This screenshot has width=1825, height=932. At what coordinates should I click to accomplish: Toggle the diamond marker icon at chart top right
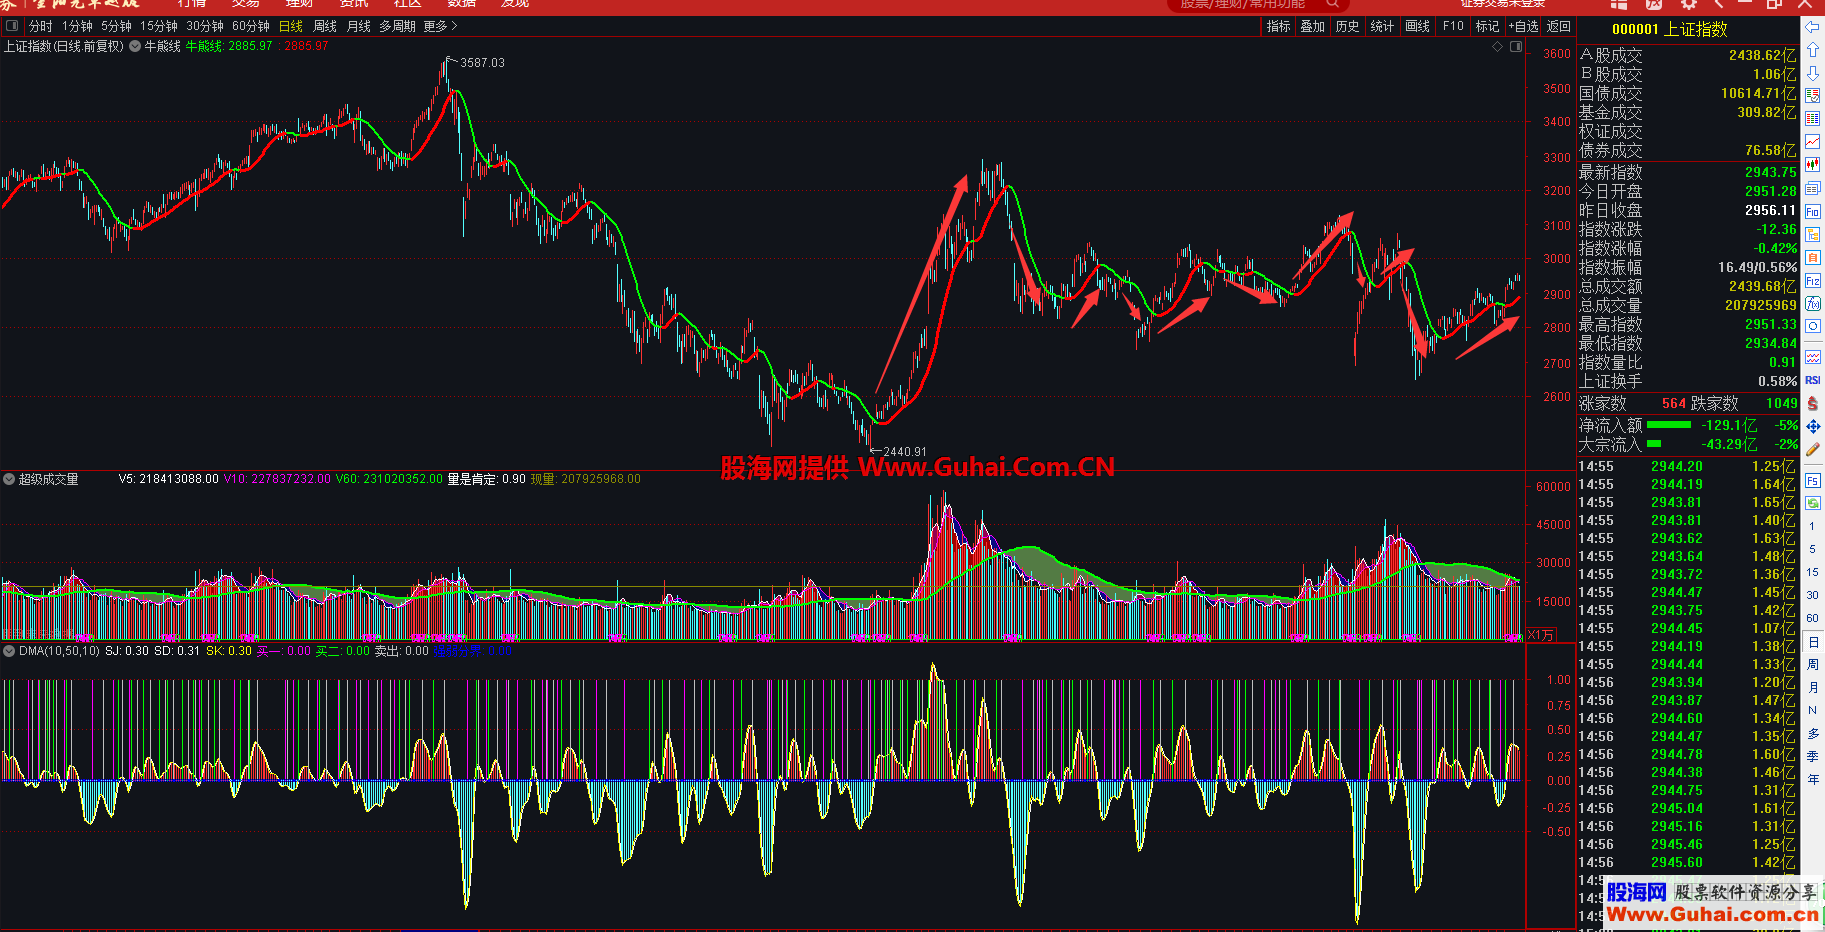tap(1497, 47)
